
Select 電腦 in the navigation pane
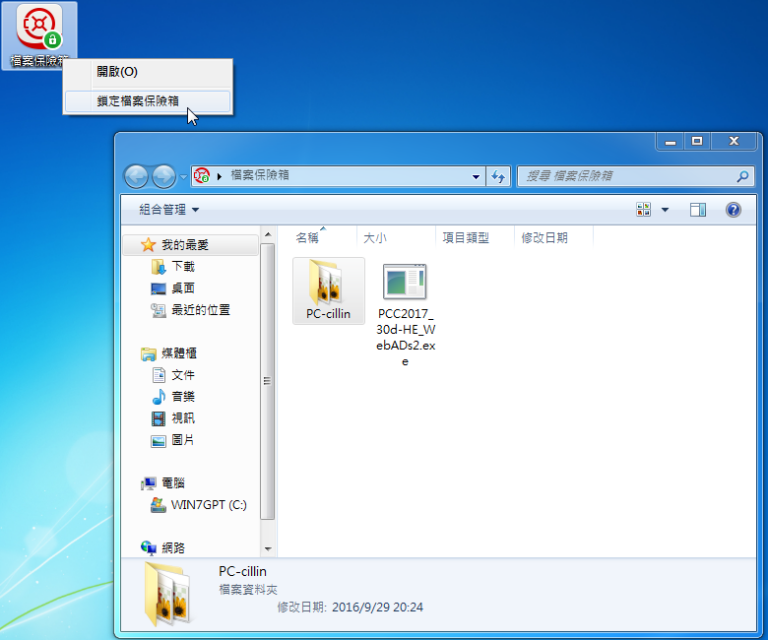(173, 483)
